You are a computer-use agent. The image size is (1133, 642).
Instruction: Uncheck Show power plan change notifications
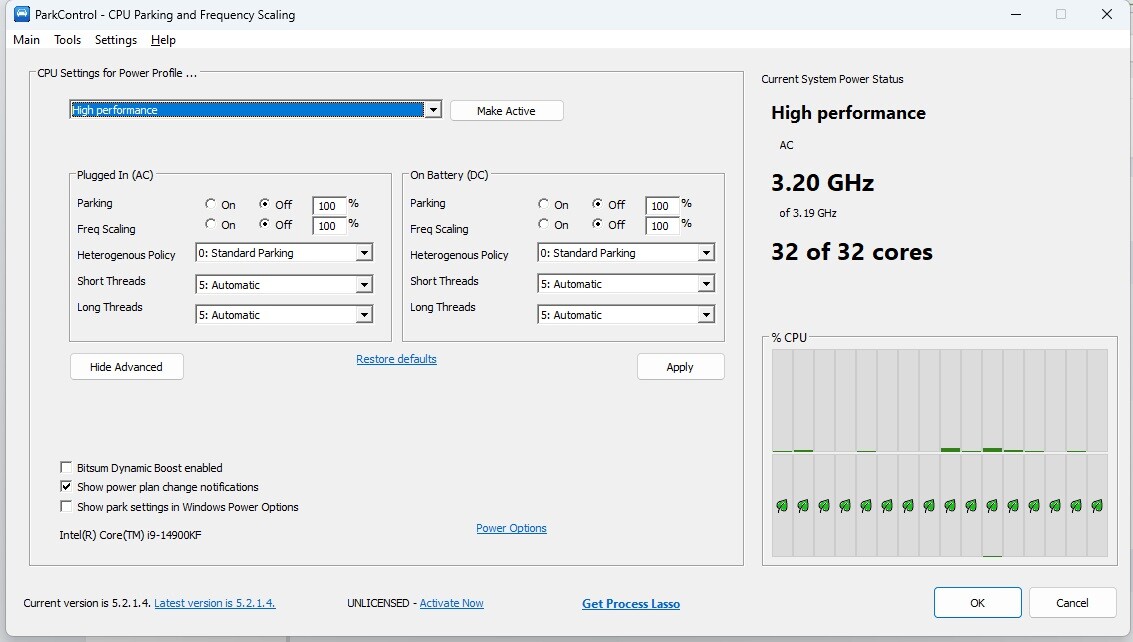pos(66,487)
